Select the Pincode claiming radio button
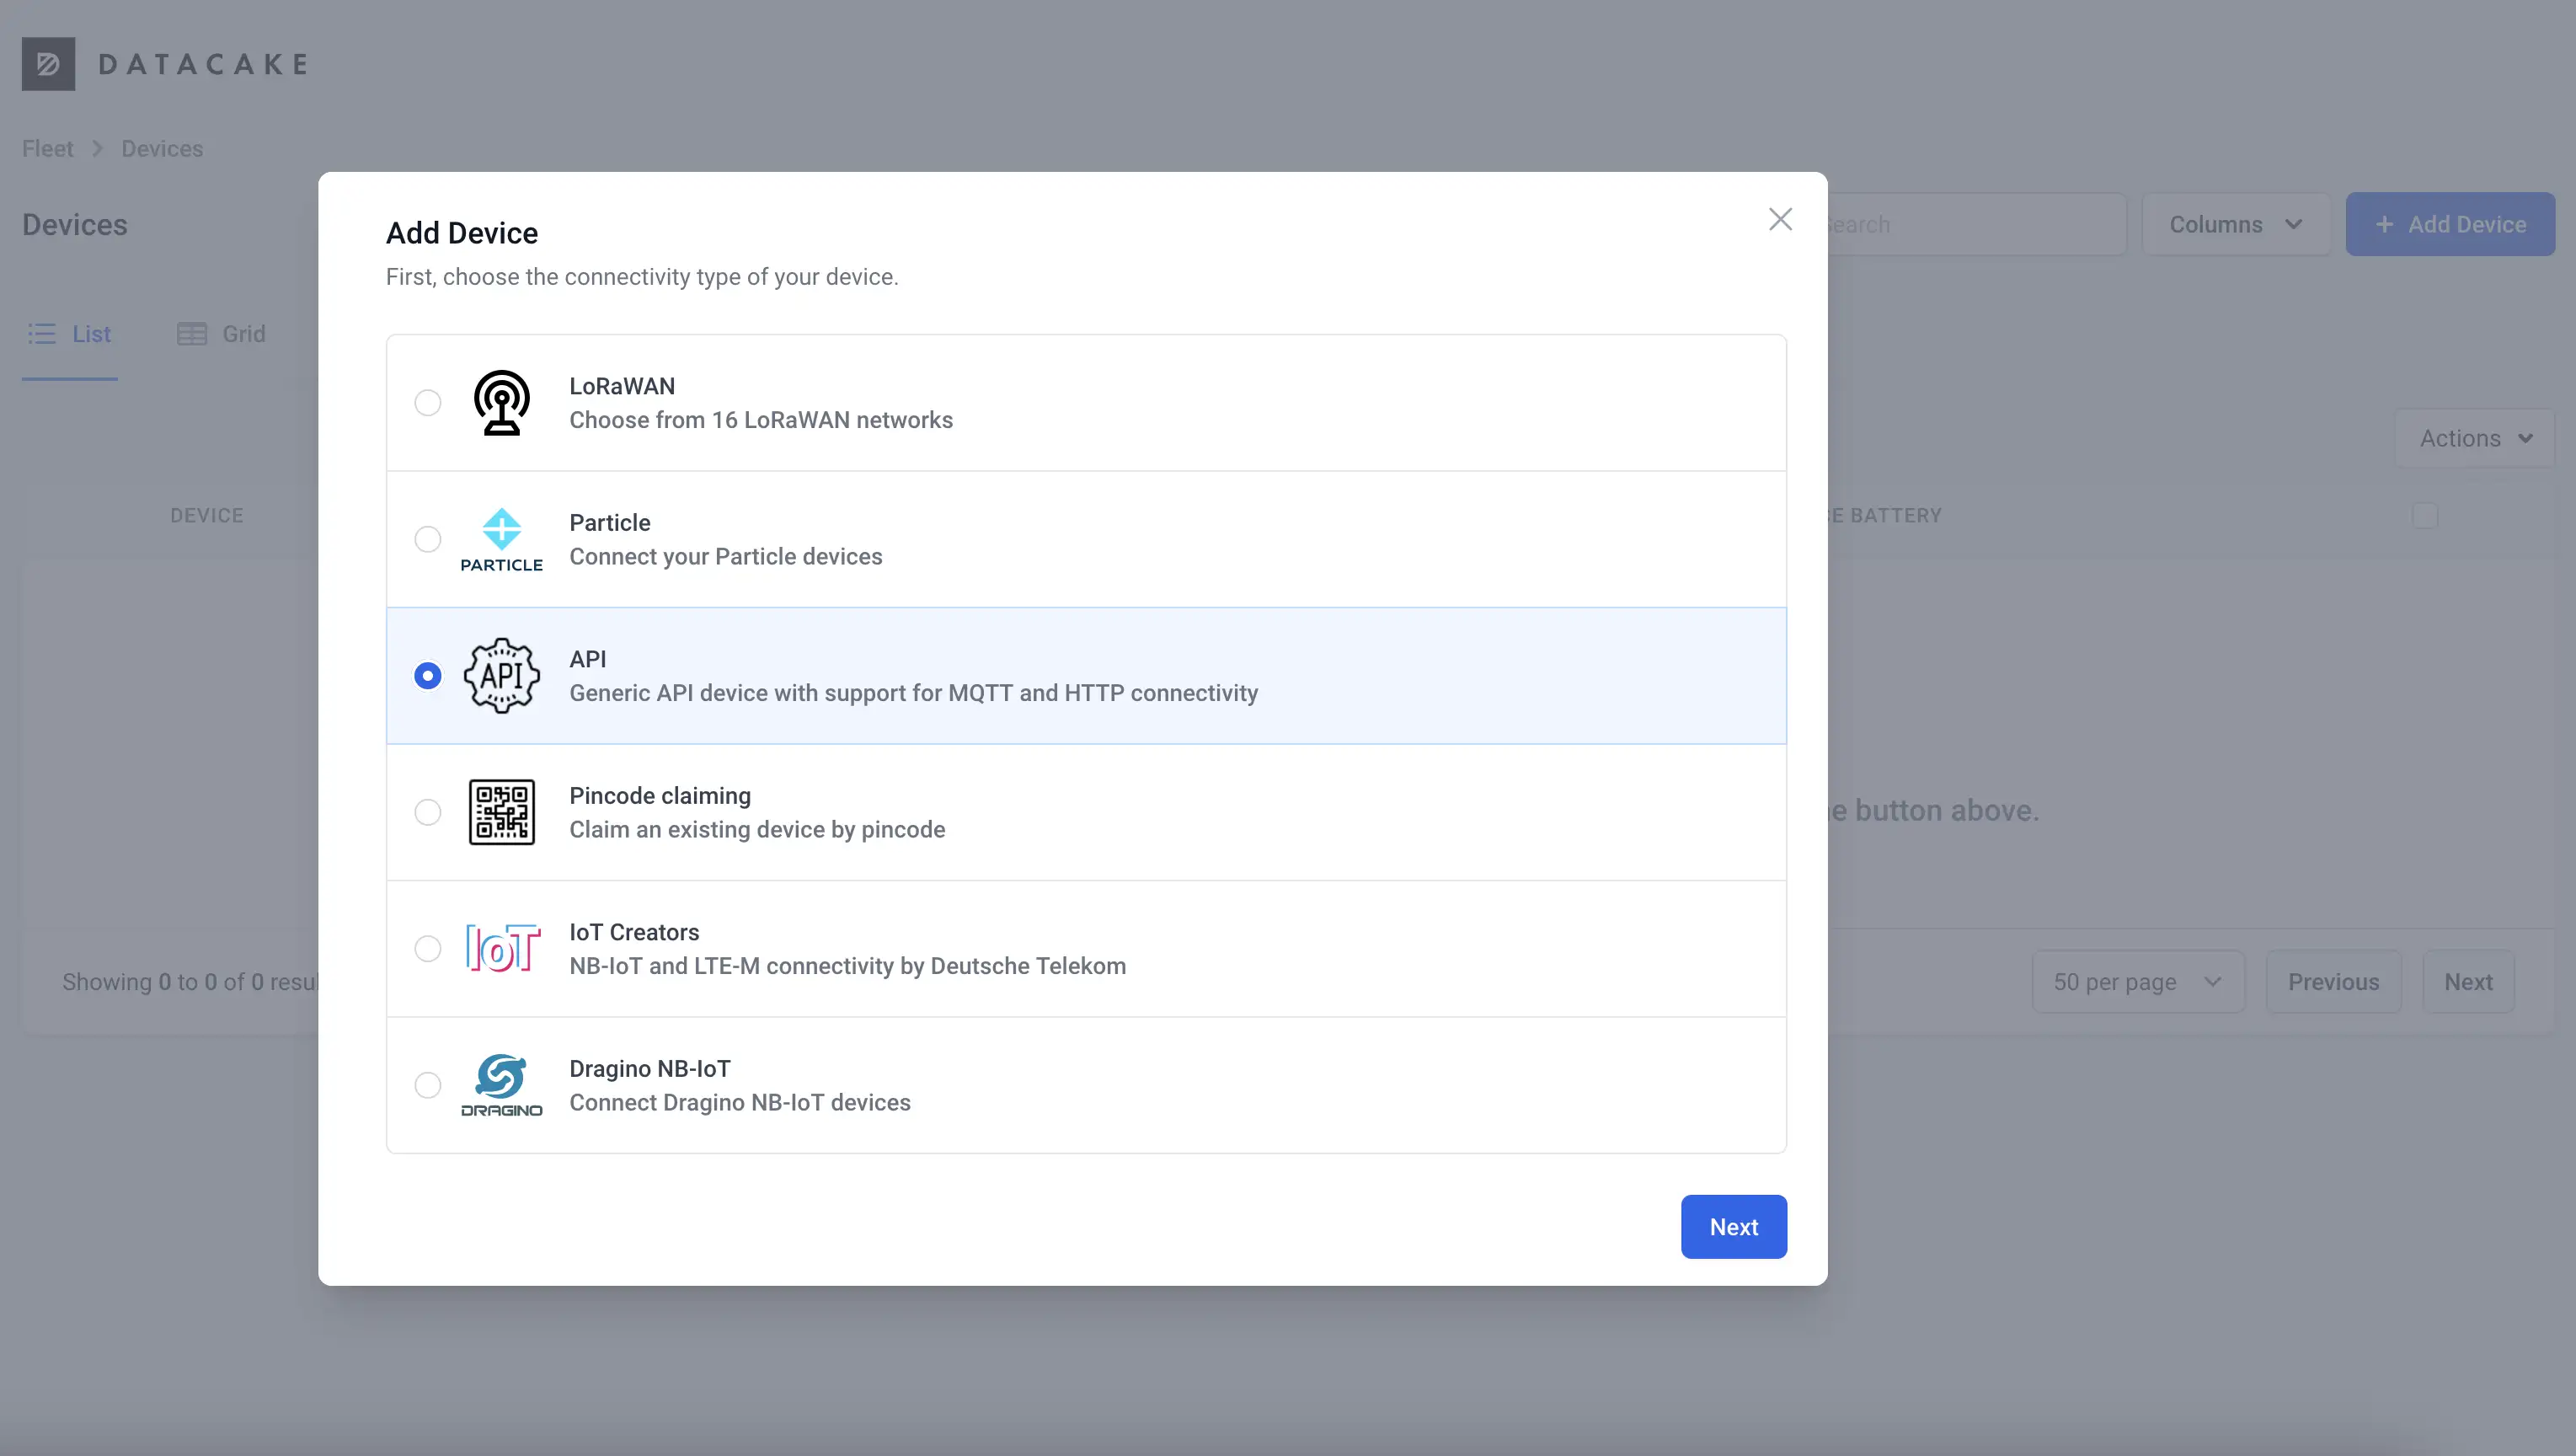2576x1456 pixels. tap(428, 812)
